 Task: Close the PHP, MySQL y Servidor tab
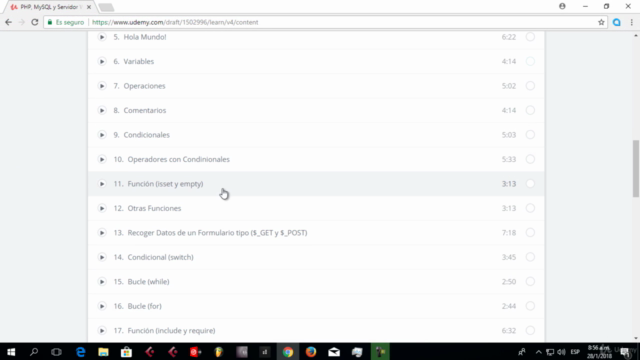tap(89, 7)
